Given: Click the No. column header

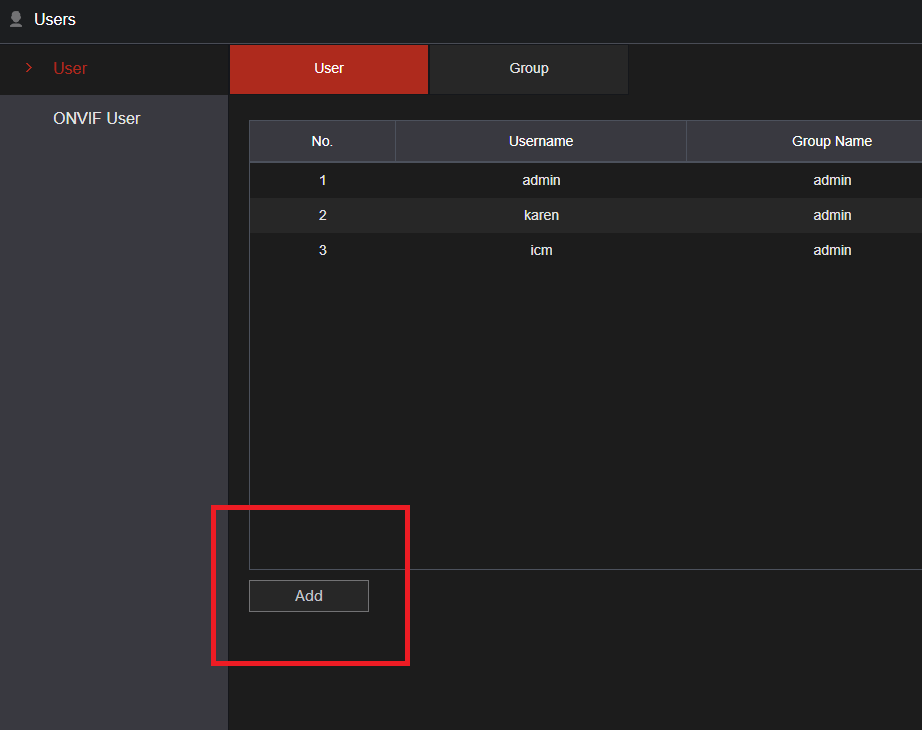Looking at the screenshot, I should coord(322,141).
